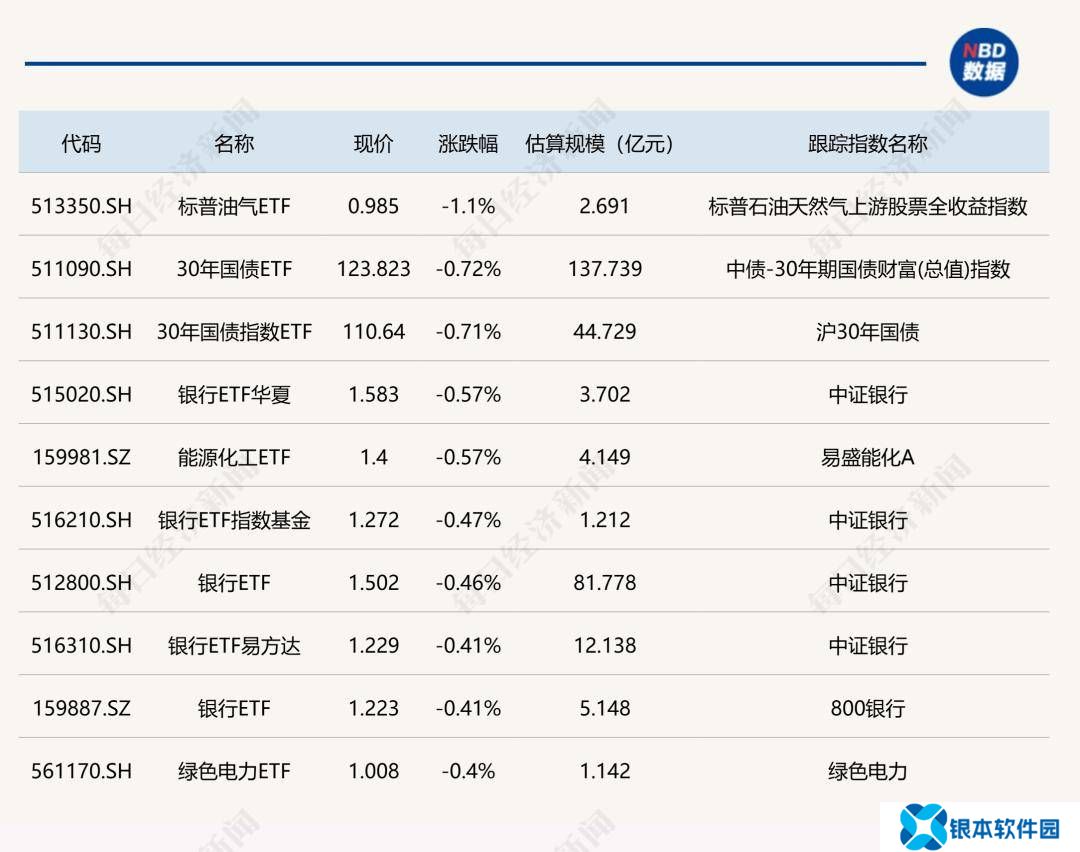Click the 估算规模（亿元） column header

pos(599,143)
